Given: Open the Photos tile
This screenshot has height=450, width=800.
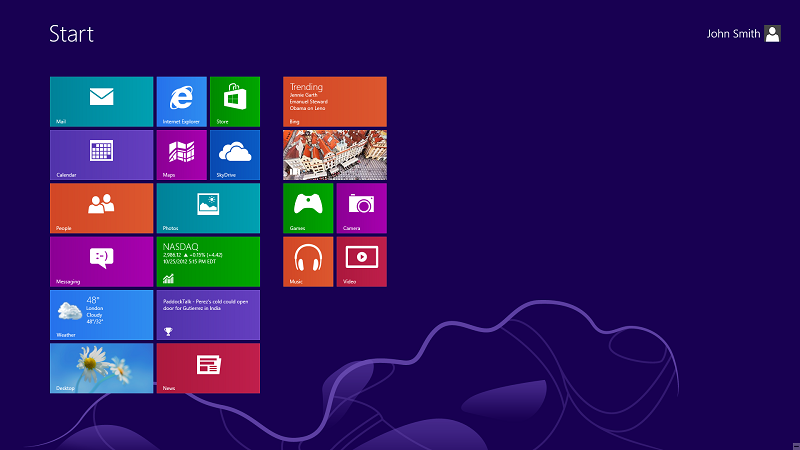Looking at the screenshot, I should pyautogui.click(x=208, y=208).
